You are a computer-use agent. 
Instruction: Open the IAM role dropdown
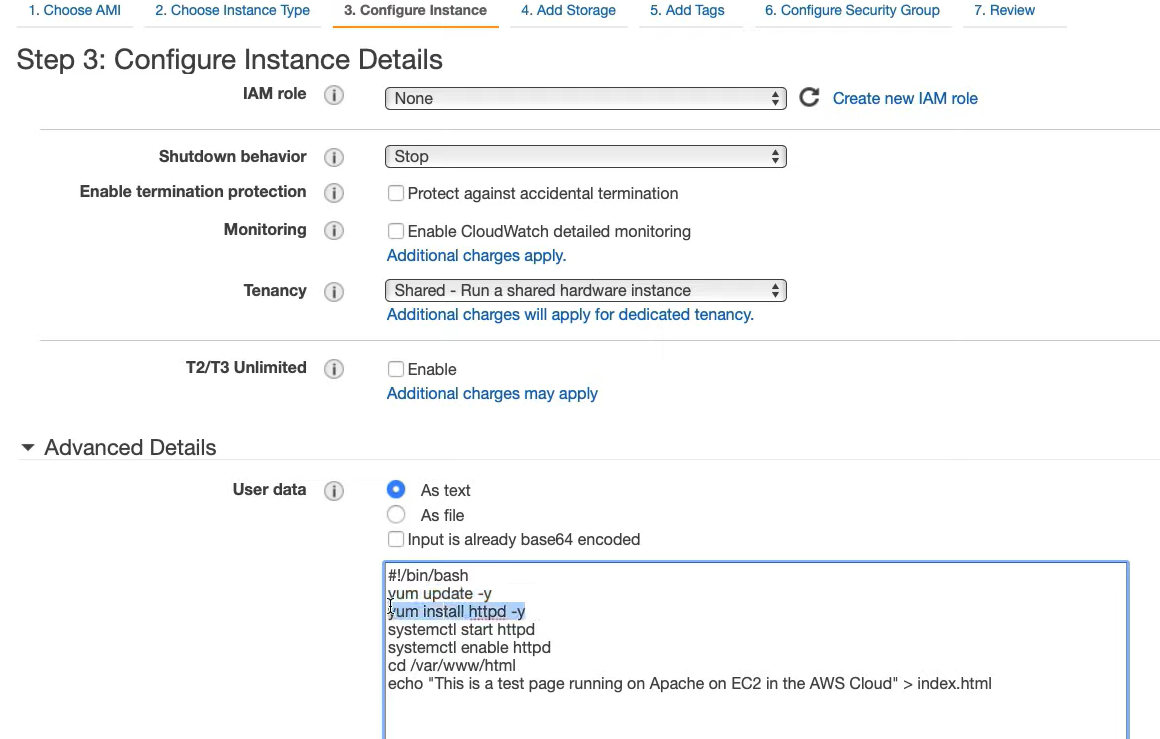click(x=585, y=98)
